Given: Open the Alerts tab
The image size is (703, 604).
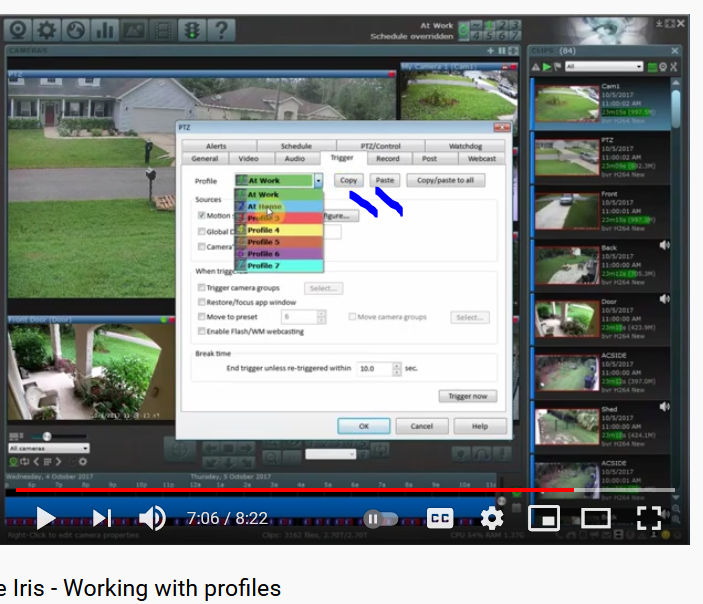Looking at the screenshot, I should pyautogui.click(x=216, y=146).
